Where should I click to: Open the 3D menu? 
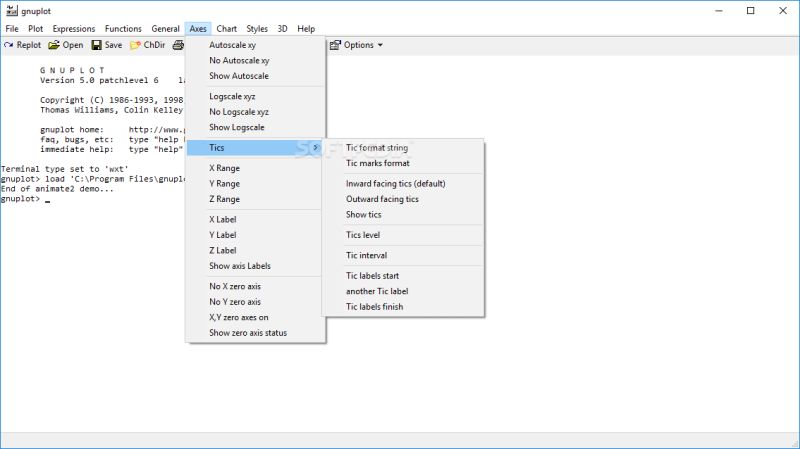282,29
